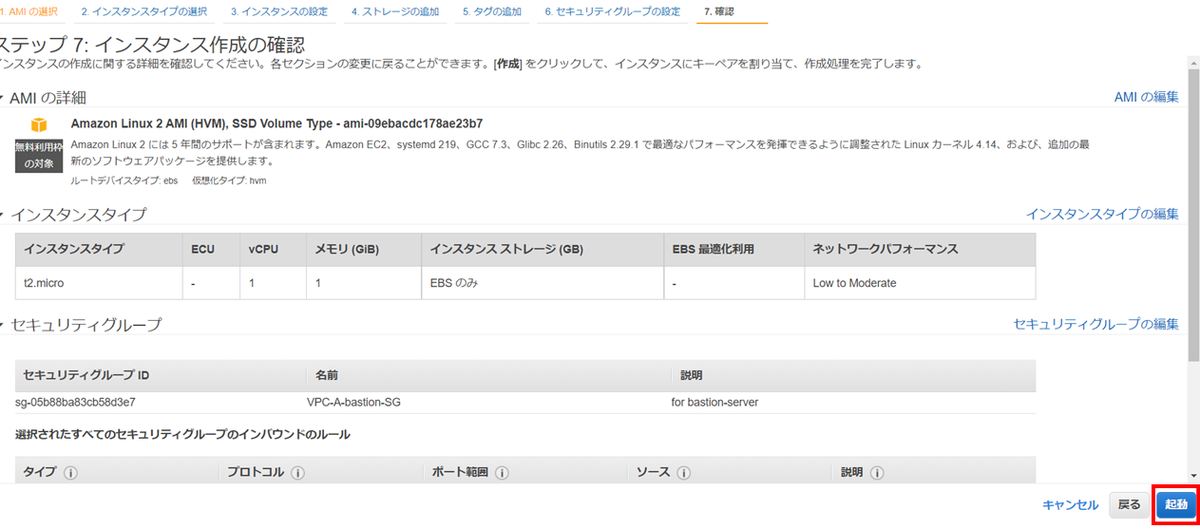Click the blue 起動 button
The image size is (1200, 529).
[1176, 505]
